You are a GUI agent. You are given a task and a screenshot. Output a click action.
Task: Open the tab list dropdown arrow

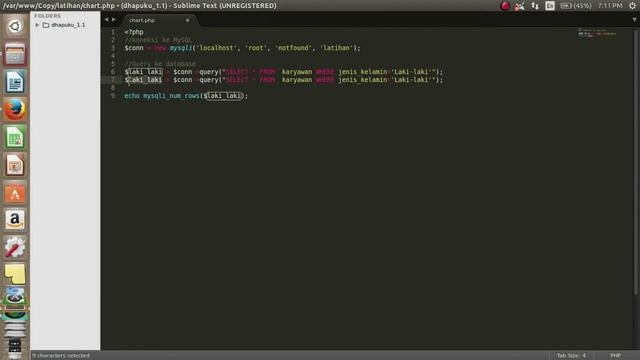(x=634, y=19)
